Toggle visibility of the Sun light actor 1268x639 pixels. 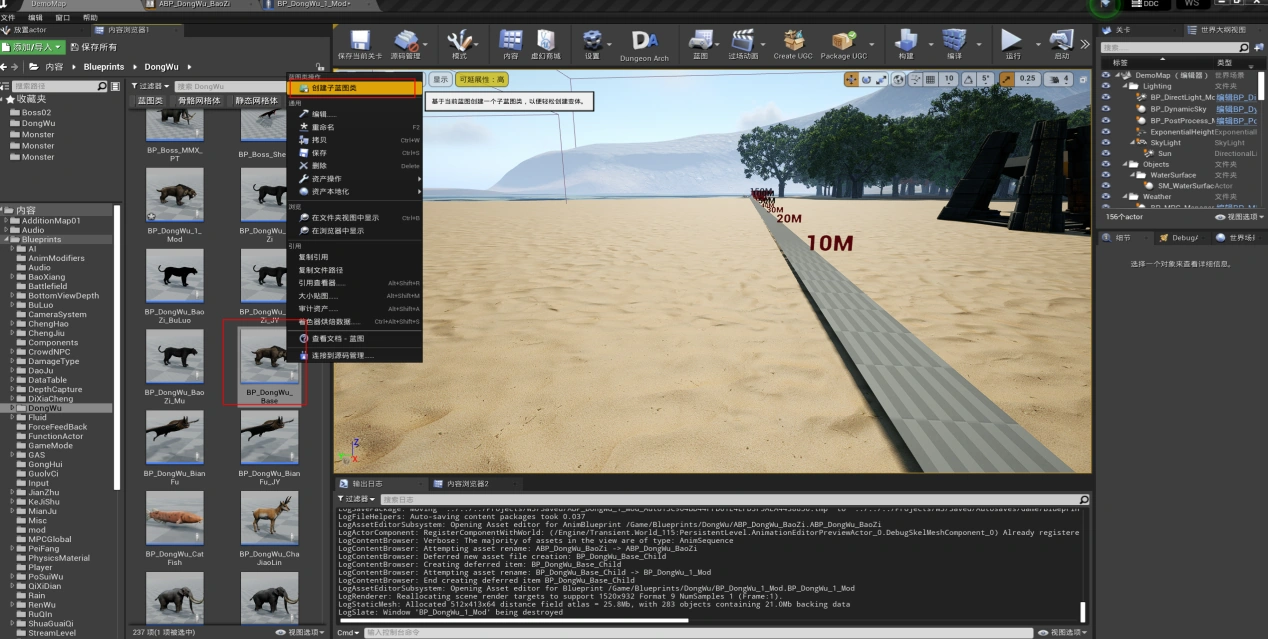coord(1105,153)
